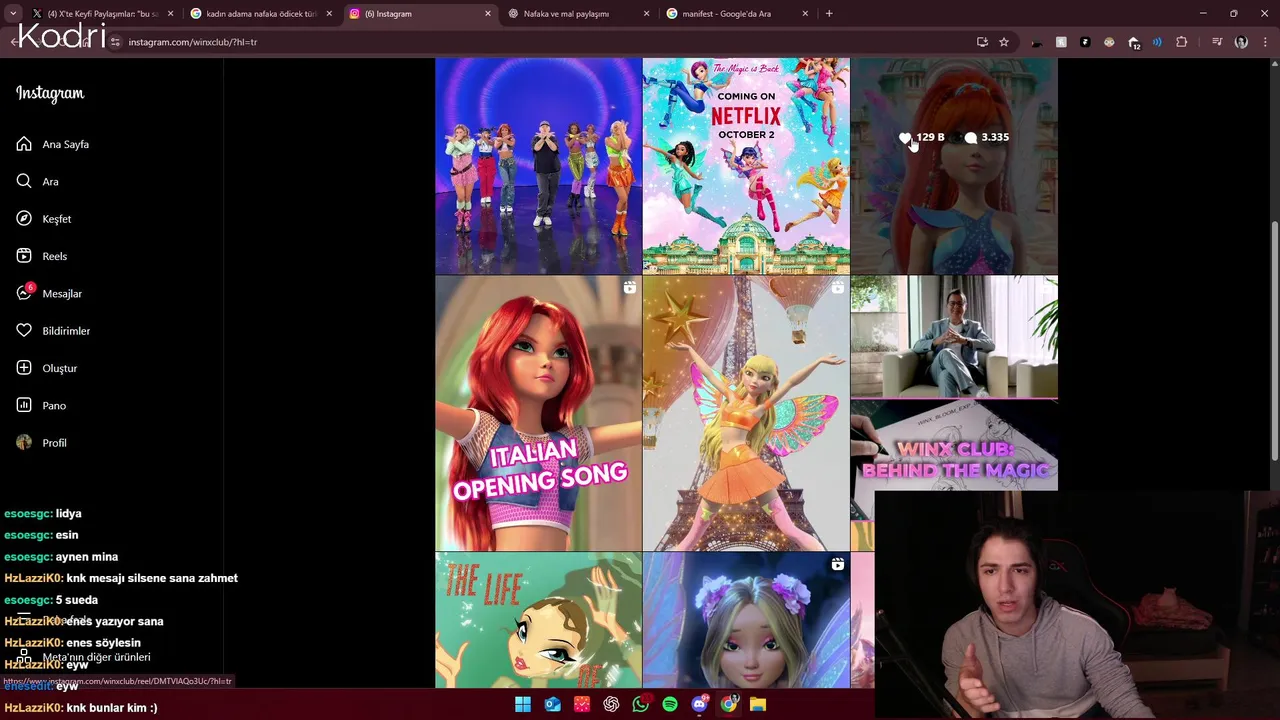
Task: Select the (6) Instagram tab
Action: (420, 14)
